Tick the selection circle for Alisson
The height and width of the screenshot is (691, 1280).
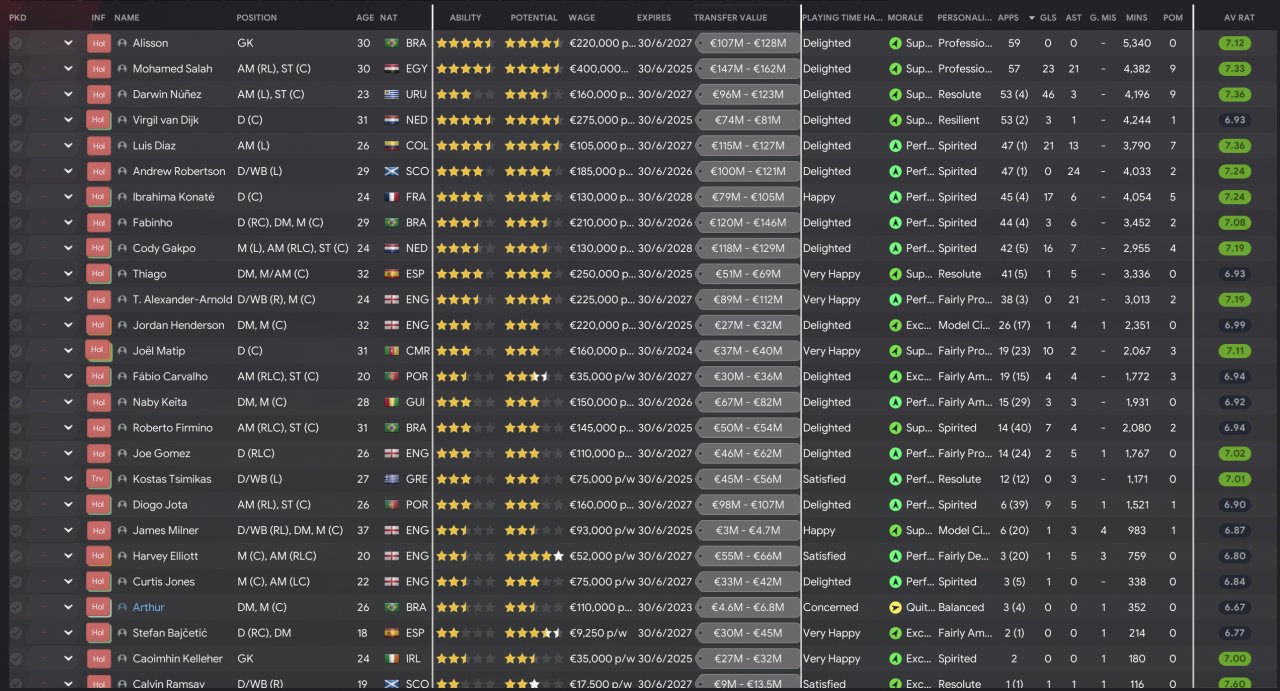tap(16, 43)
